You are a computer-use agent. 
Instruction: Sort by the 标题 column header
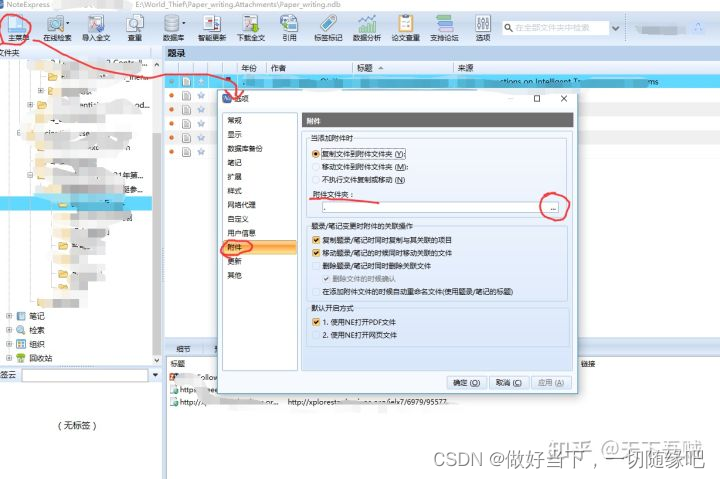click(402, 68)
